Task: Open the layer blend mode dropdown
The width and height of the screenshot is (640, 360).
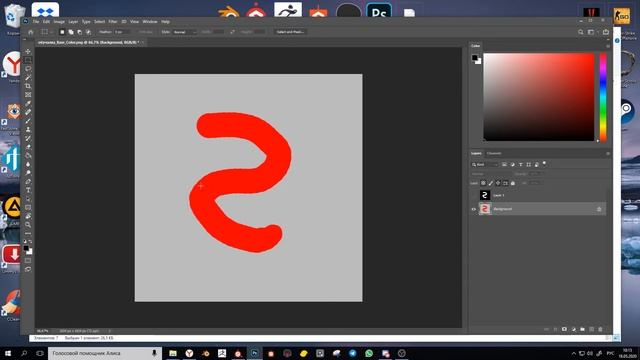Action: coord(490,174)
